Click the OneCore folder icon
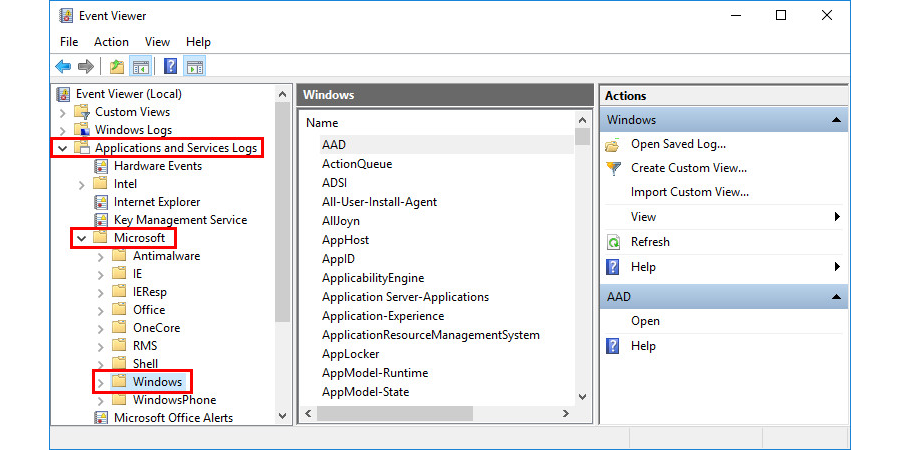This screenshot has width=900, height=450. [119, 328]
